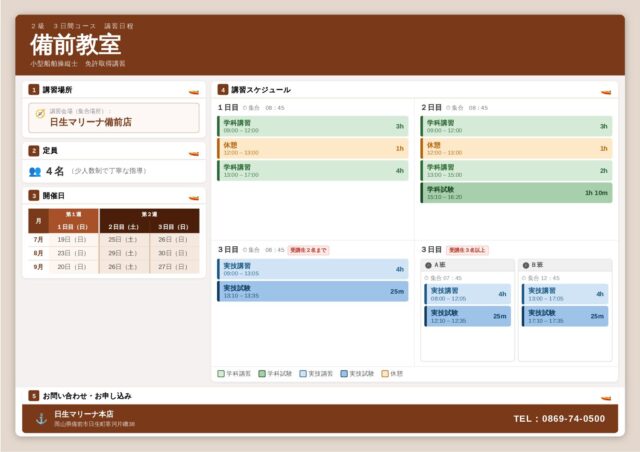This screenshot has height=452, width=640.
Task: Click the 第2週 table header
Action: [x=149, y=214]
